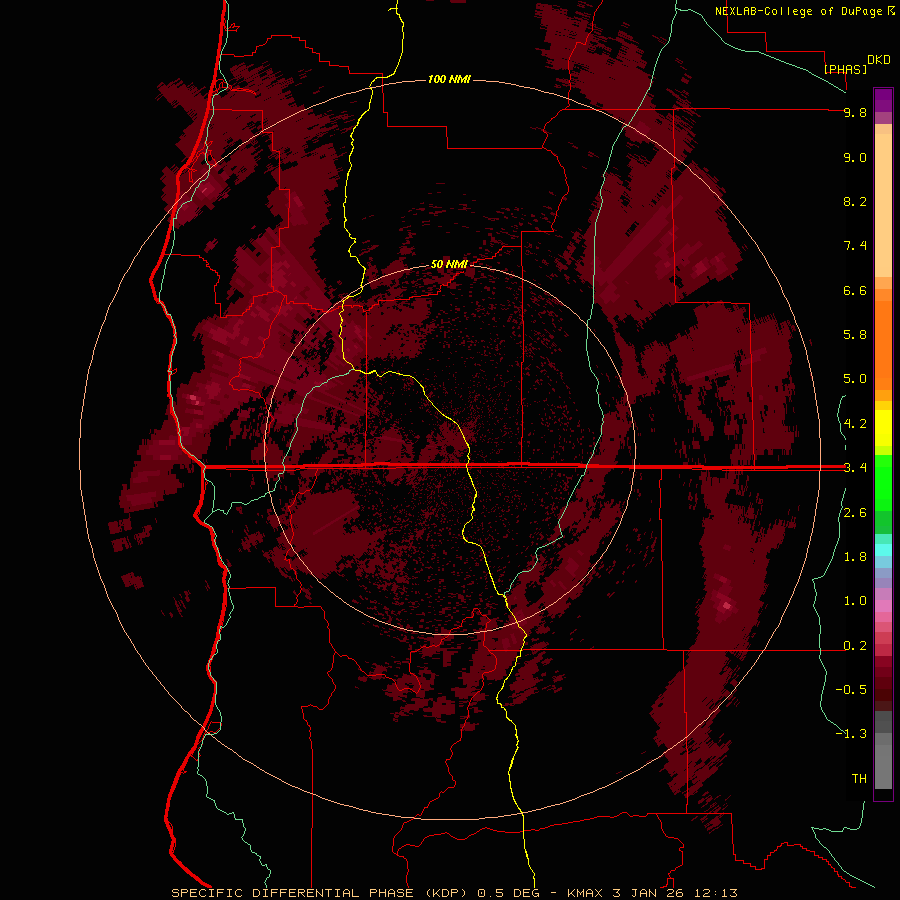The image size is (900, 900).
Task: Pick the purple segment of the color bar
Action: 883,100
